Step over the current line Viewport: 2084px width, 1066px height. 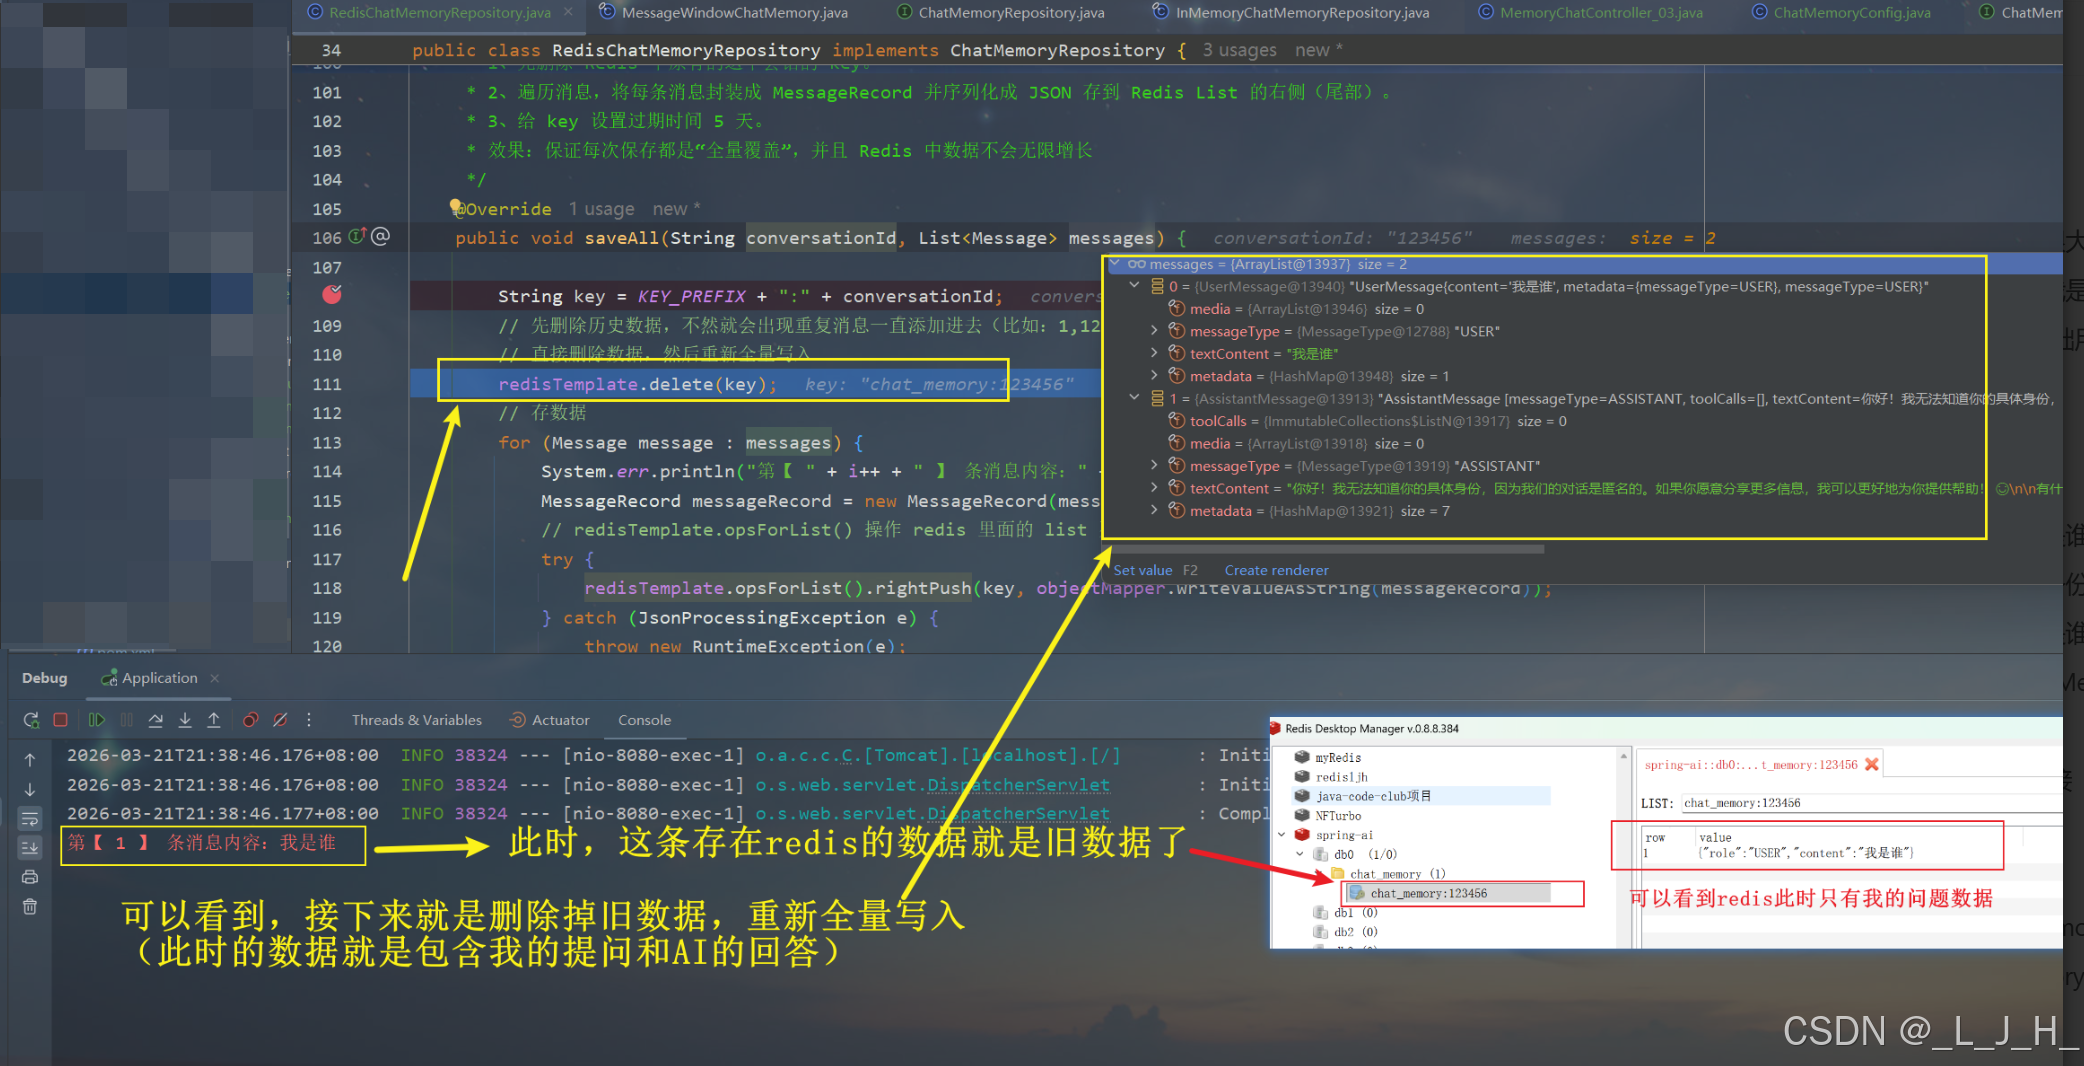155,720
